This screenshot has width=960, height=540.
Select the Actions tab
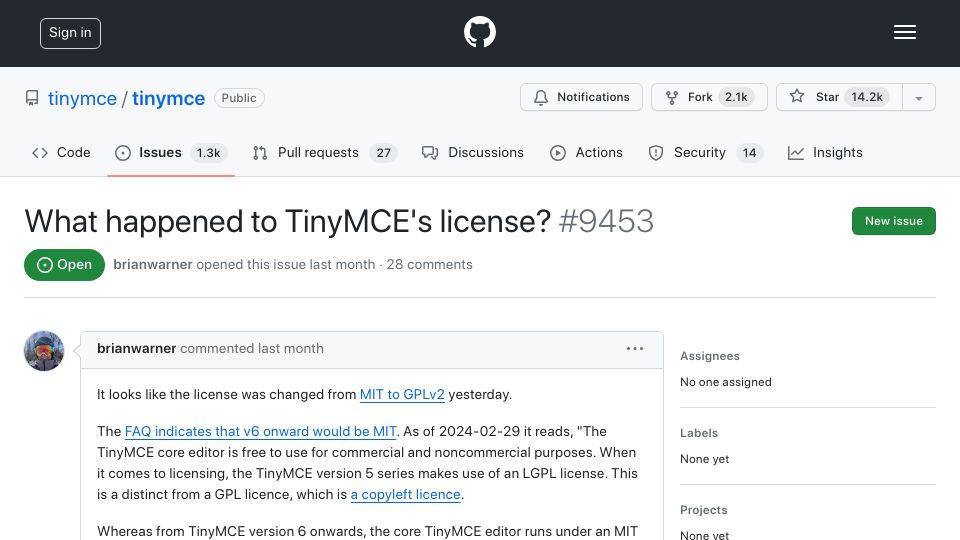pos(586,152)
